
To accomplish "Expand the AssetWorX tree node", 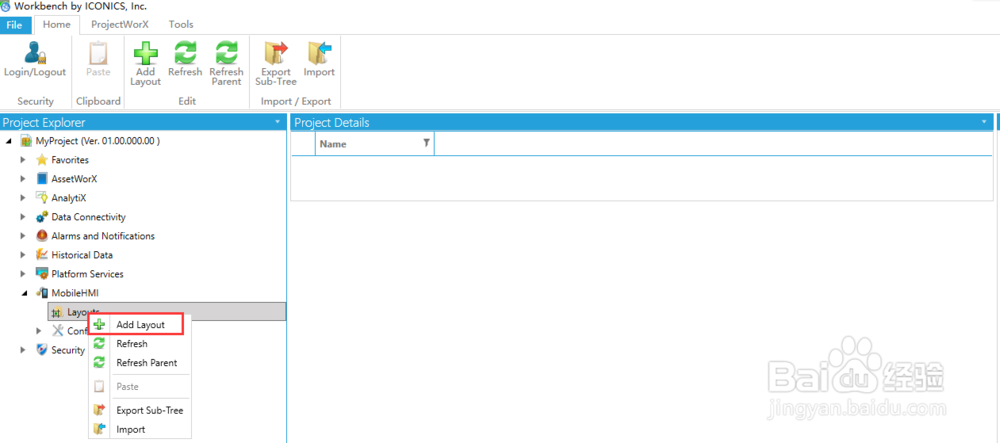I will tap(23, 179).
